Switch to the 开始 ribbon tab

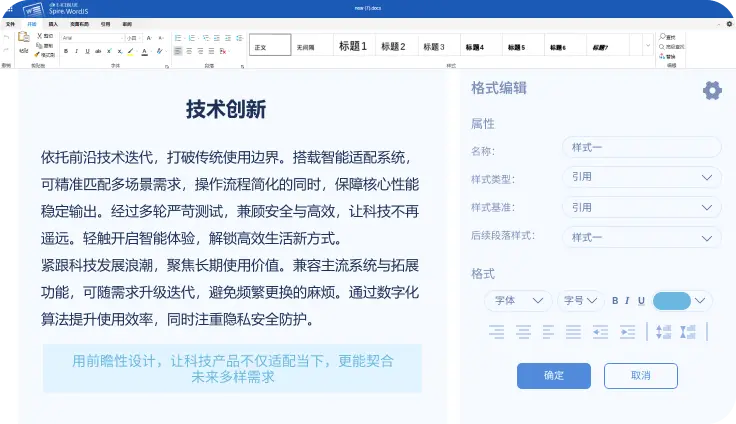coord(32,24)
